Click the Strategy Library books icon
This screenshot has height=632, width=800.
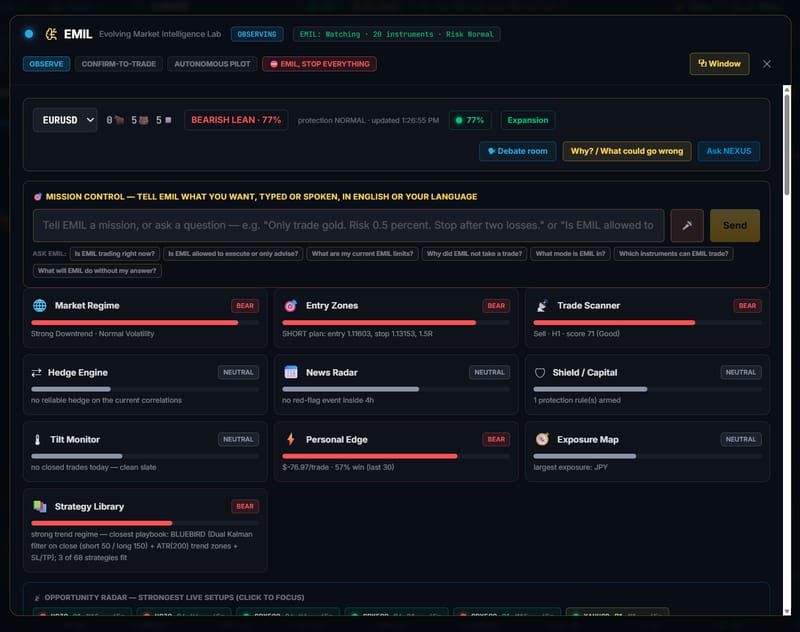pos(40,506)
